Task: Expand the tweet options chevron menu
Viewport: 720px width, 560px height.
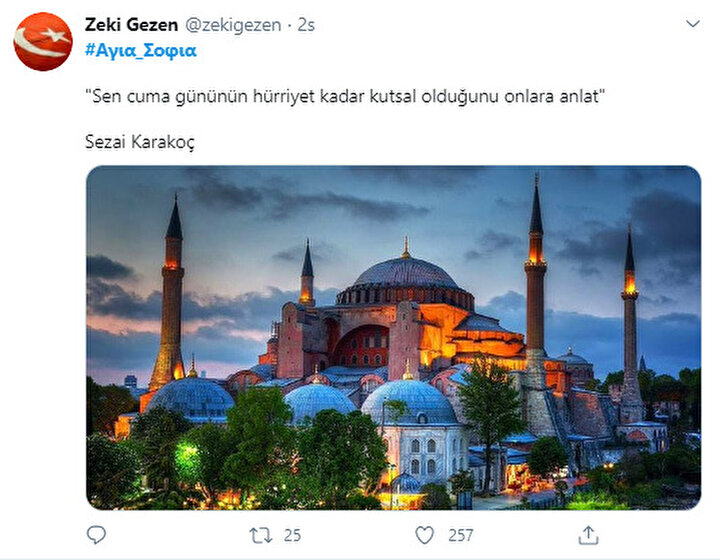Action: click(x=693, y=23)
